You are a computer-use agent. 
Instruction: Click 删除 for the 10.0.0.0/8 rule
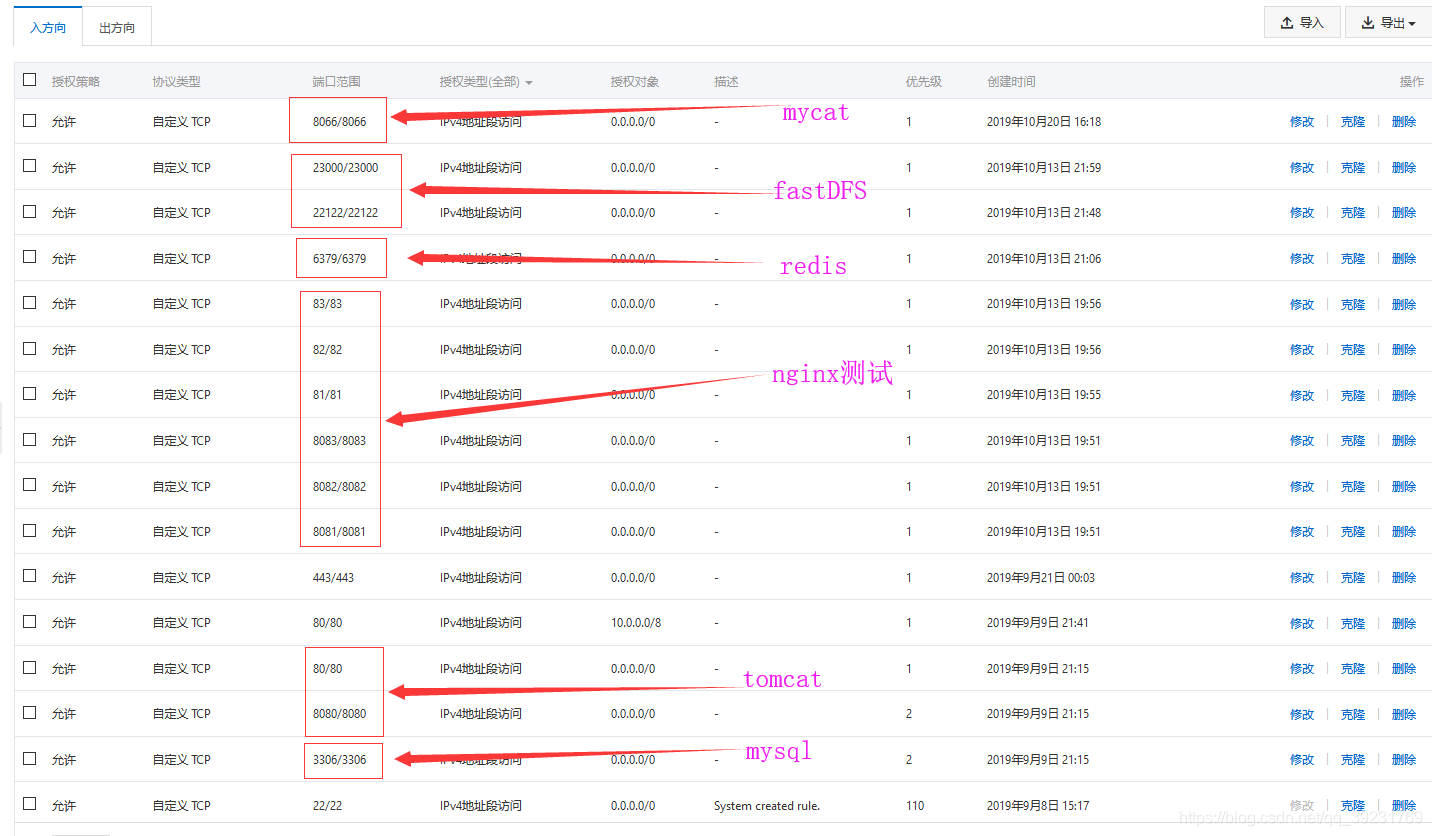[x=1404, y=623]
